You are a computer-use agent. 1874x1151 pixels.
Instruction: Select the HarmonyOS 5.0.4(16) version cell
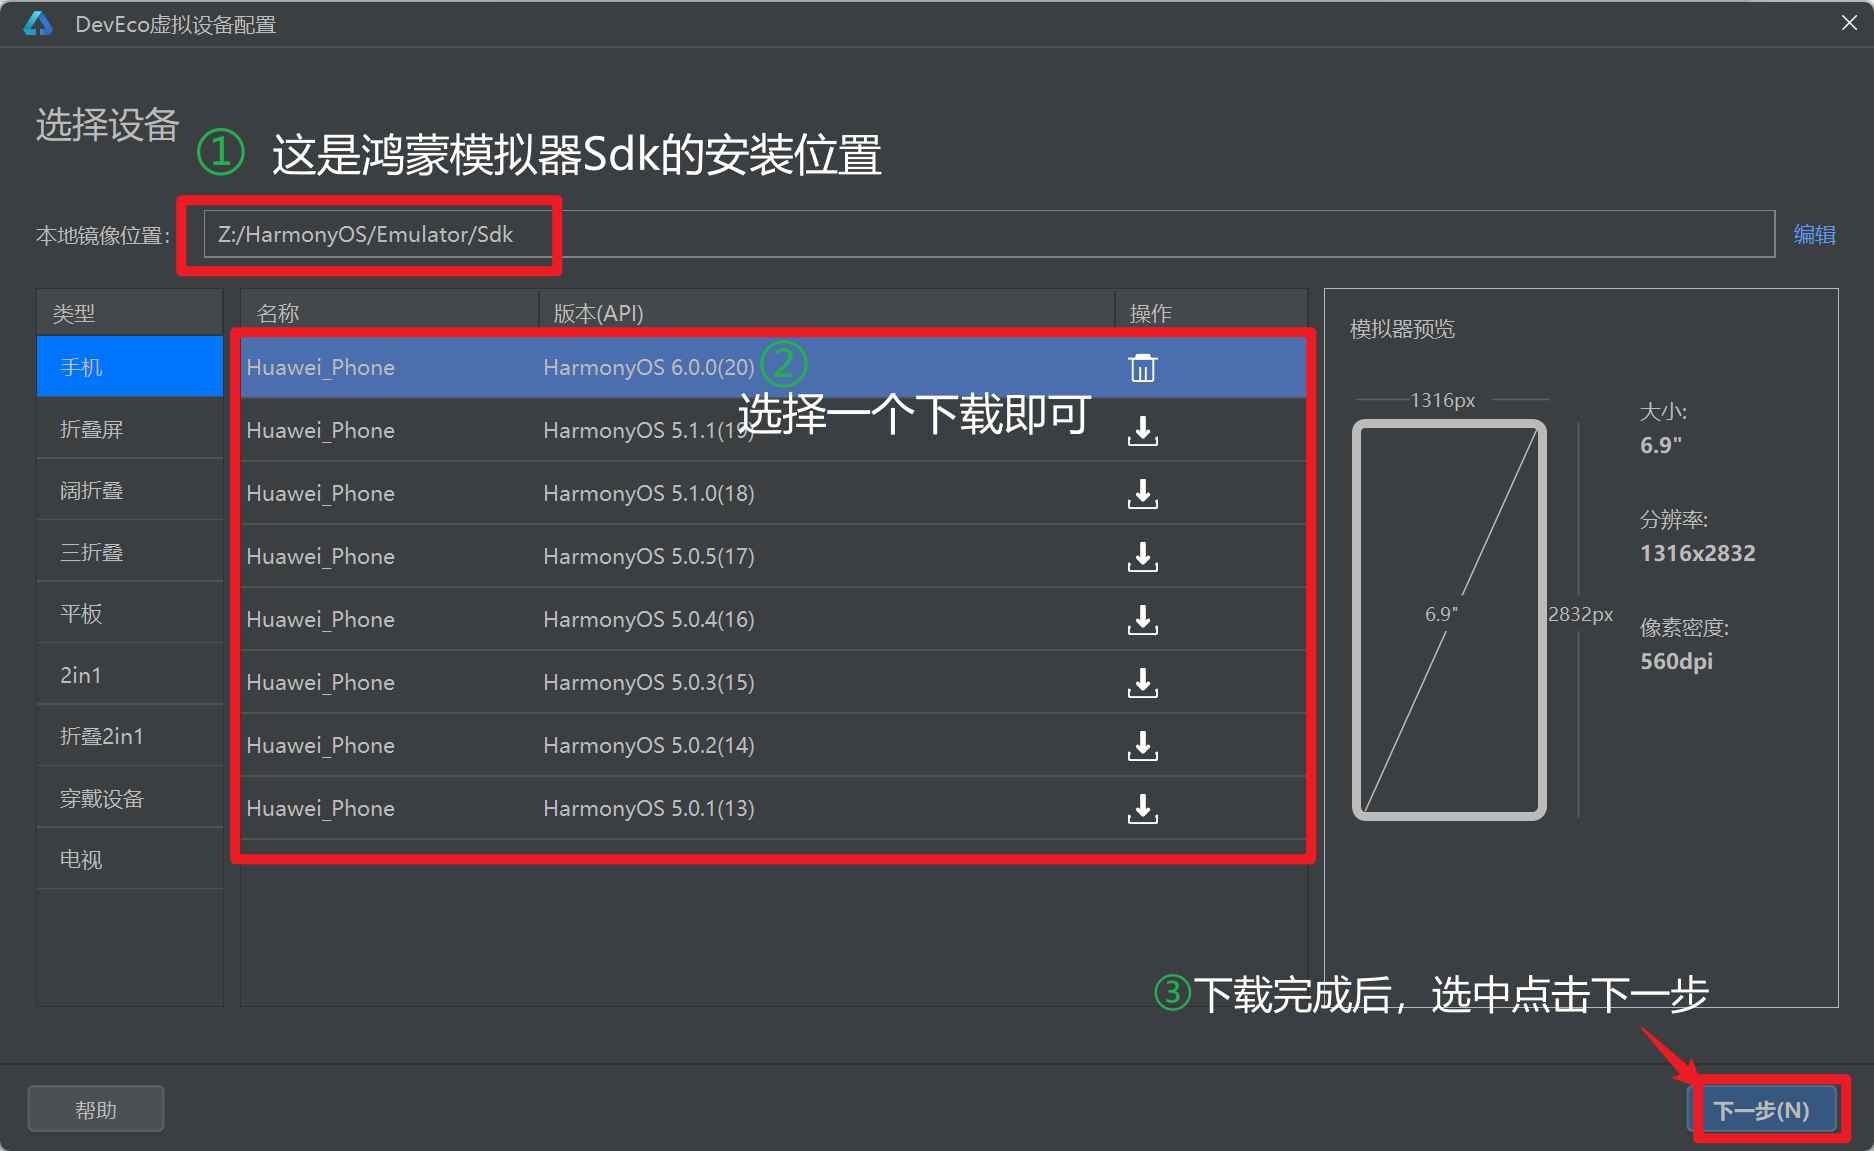649,619
